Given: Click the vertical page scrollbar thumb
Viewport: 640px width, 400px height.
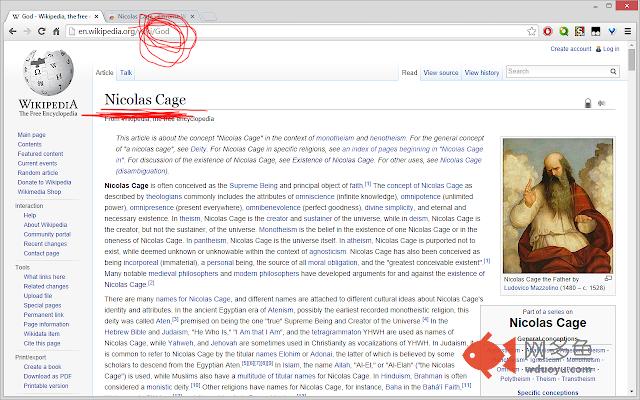Looking at the screenshot, I should pyautogui.click(x=632, y=60).
